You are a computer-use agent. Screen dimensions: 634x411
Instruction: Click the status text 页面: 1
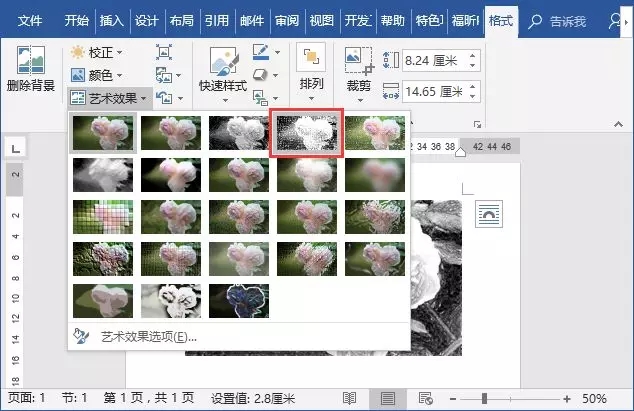(x=27, y=398)
